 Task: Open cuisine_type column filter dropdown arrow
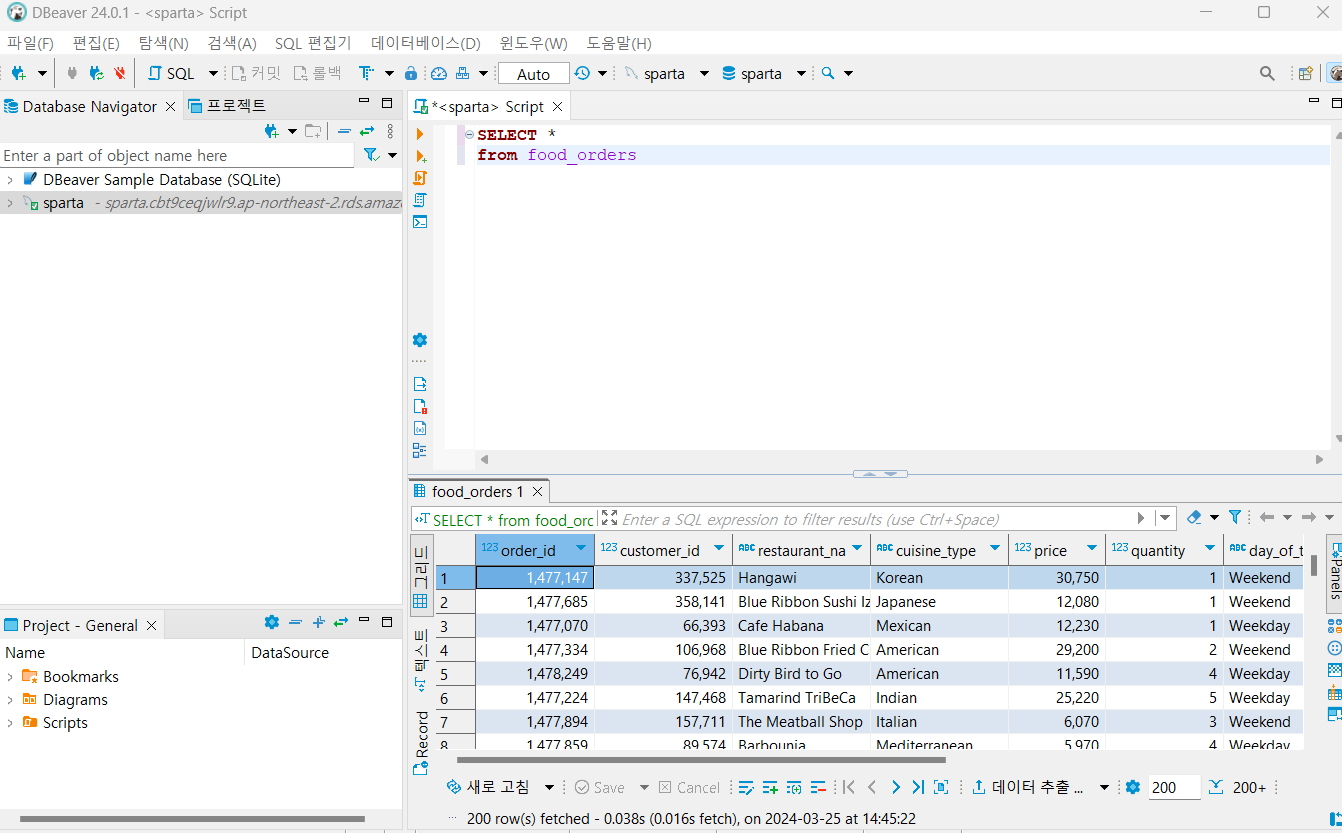tap(995, 548)
